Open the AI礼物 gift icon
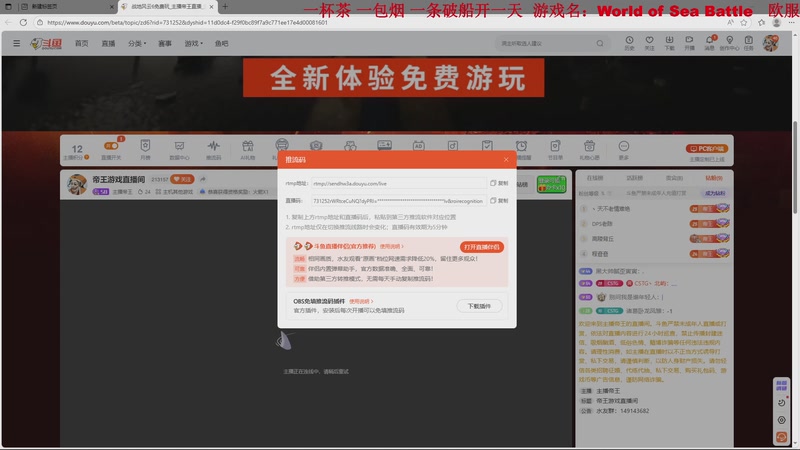Viewport: 800px width, 450px height. [x=247, y=150]
